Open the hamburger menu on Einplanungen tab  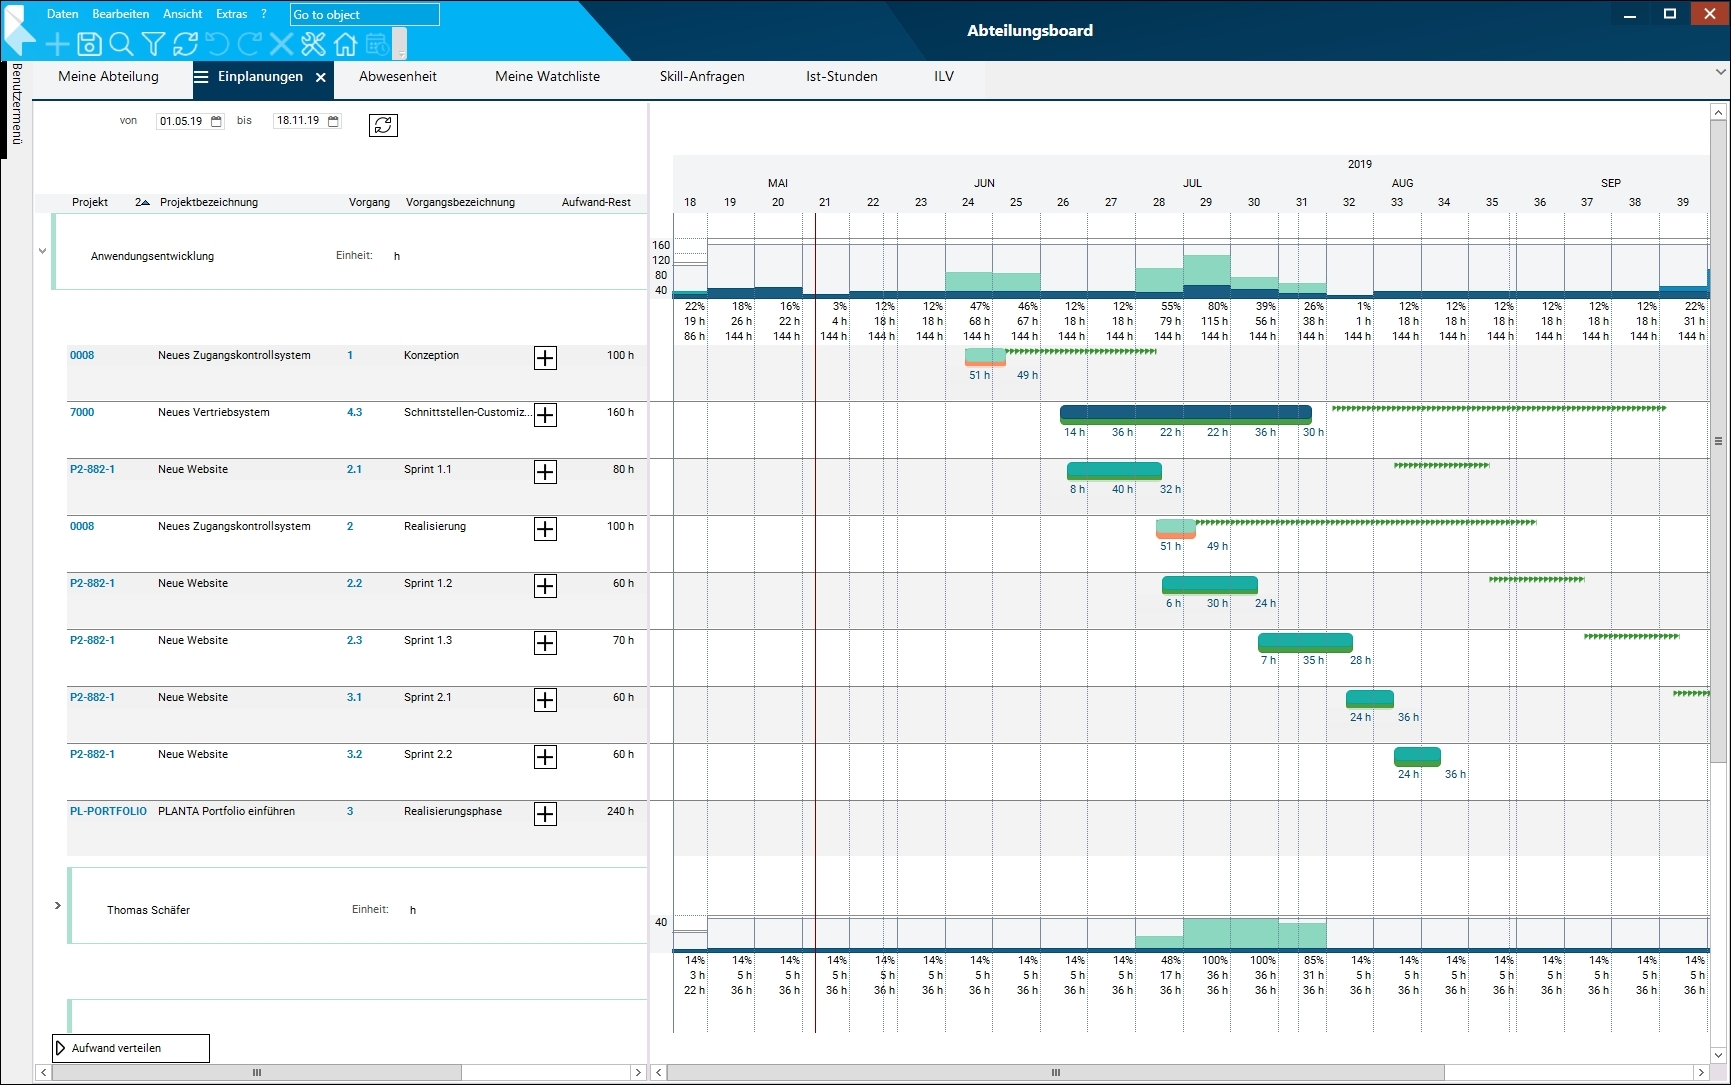(x=201, y=77)
